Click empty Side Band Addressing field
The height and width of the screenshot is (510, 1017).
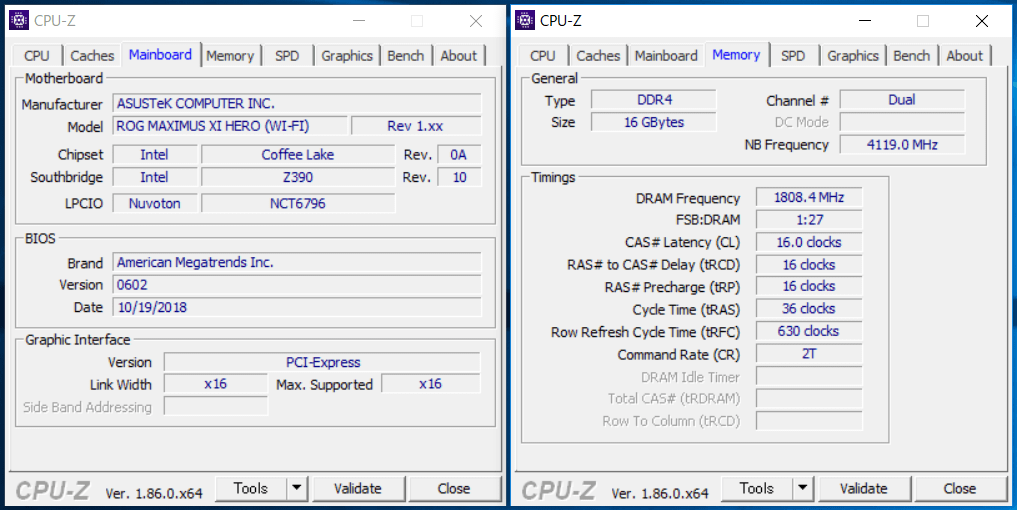tap(215, 406)
